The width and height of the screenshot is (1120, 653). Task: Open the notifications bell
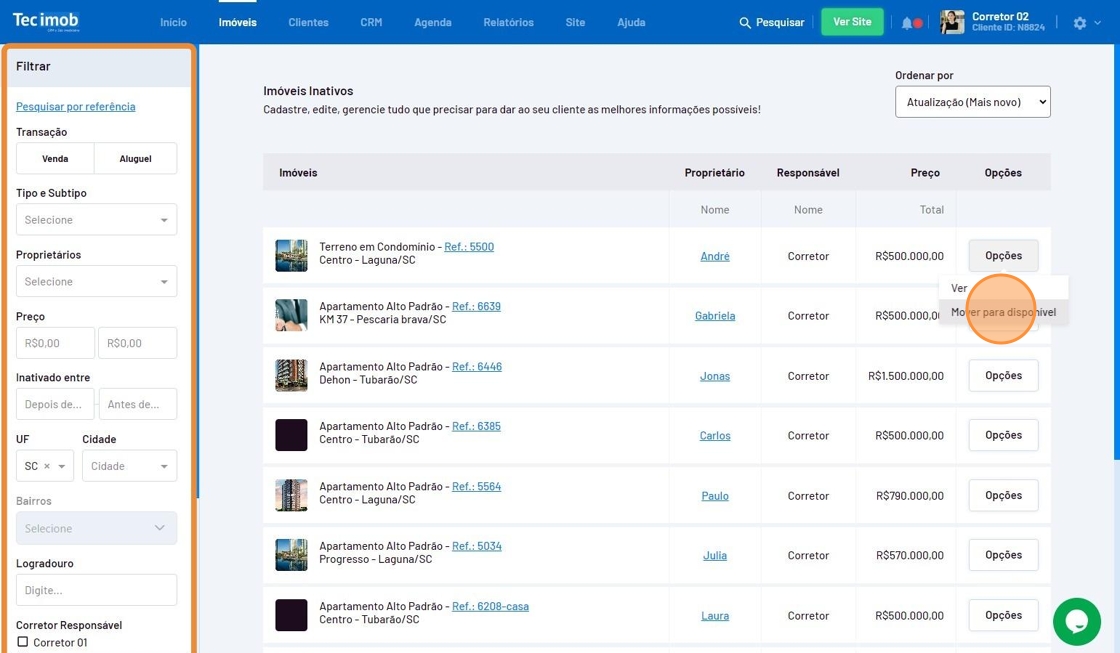pyautogui.click(x=907, y=22)
